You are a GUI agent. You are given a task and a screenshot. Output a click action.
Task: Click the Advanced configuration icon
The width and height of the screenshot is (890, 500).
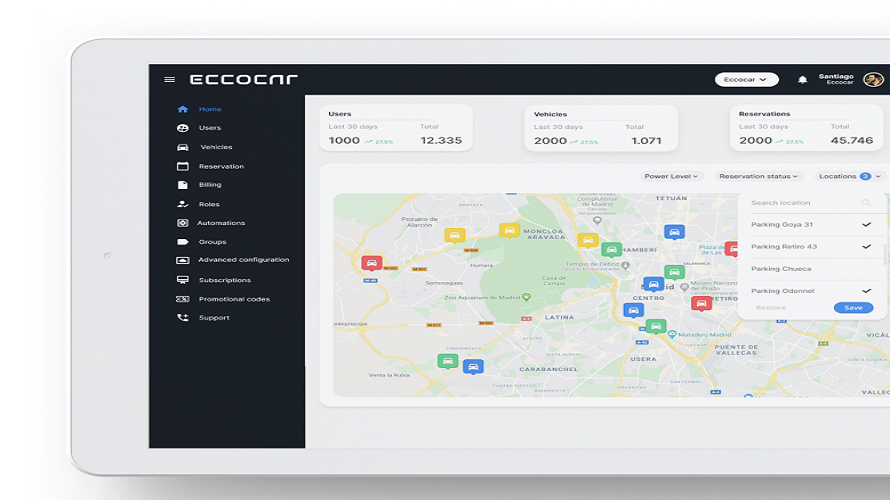click(x=182, y=260)
